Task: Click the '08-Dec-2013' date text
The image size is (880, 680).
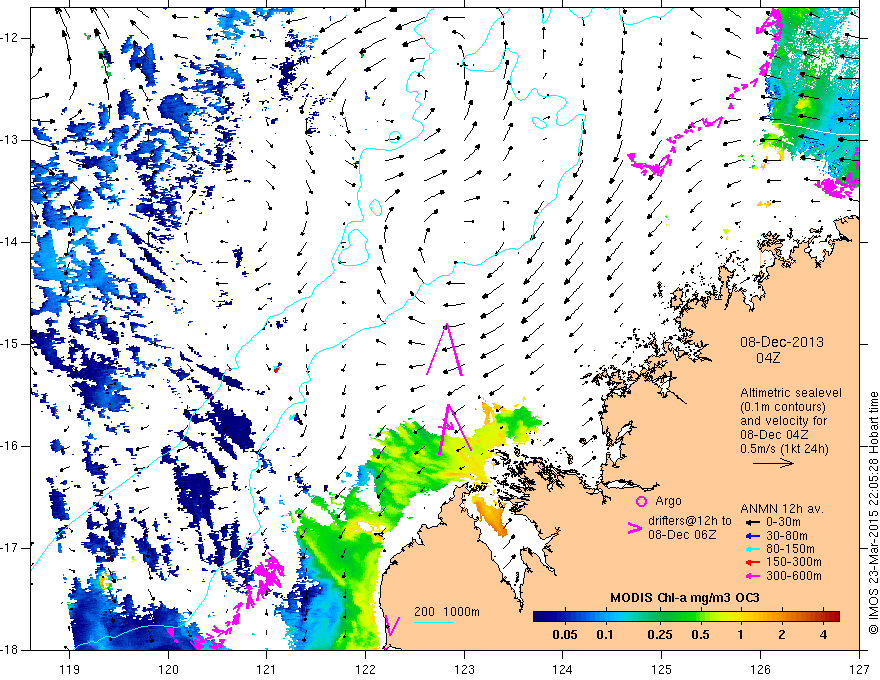Action: click(782, 342)
